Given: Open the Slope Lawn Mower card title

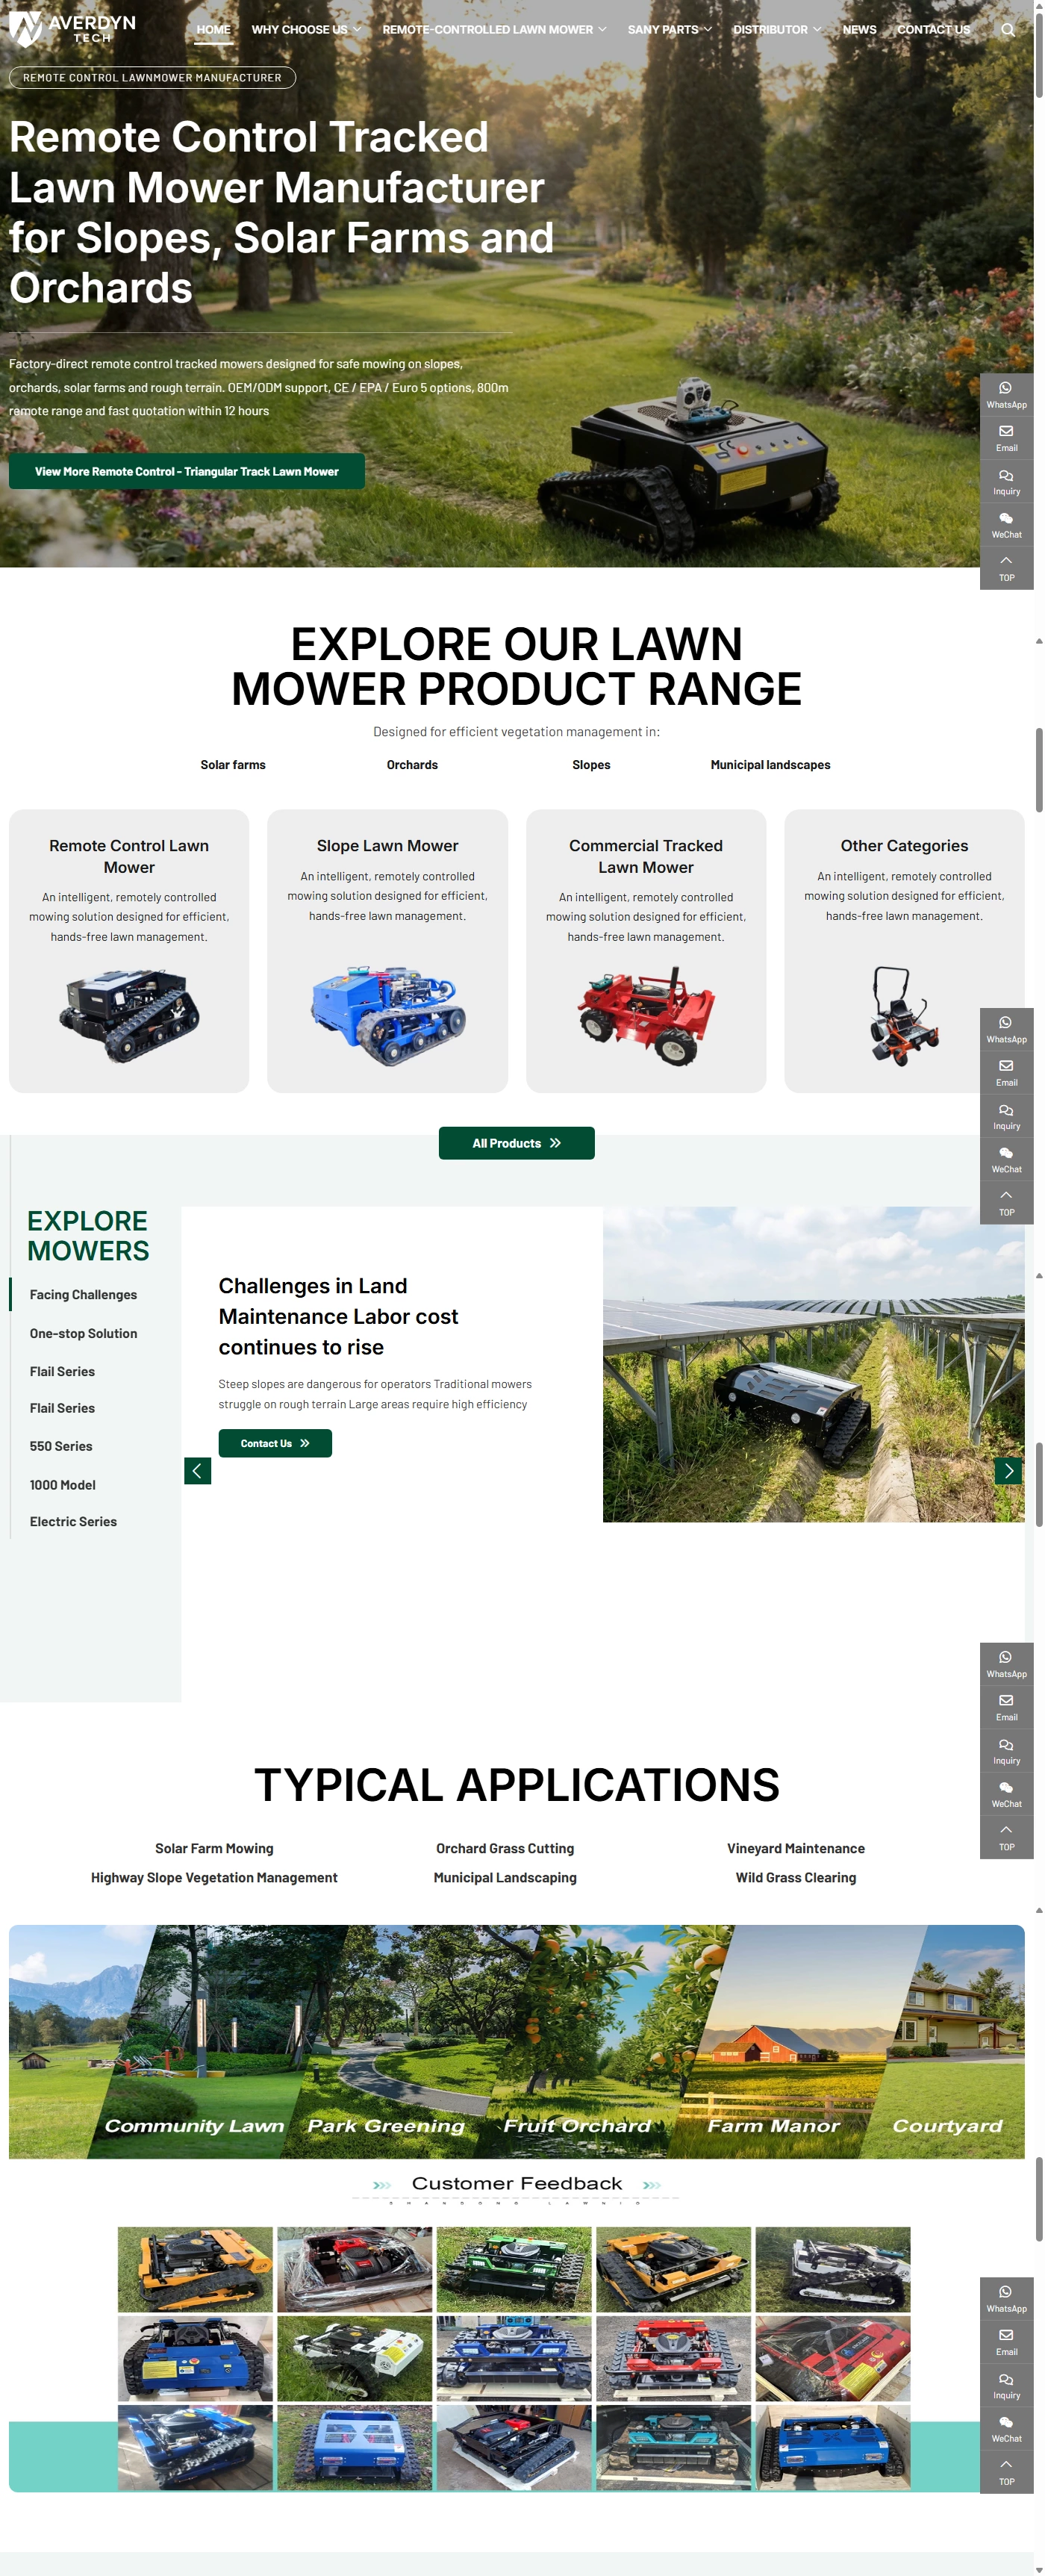Looking at the screenshot, I should (x=388, y=846).
